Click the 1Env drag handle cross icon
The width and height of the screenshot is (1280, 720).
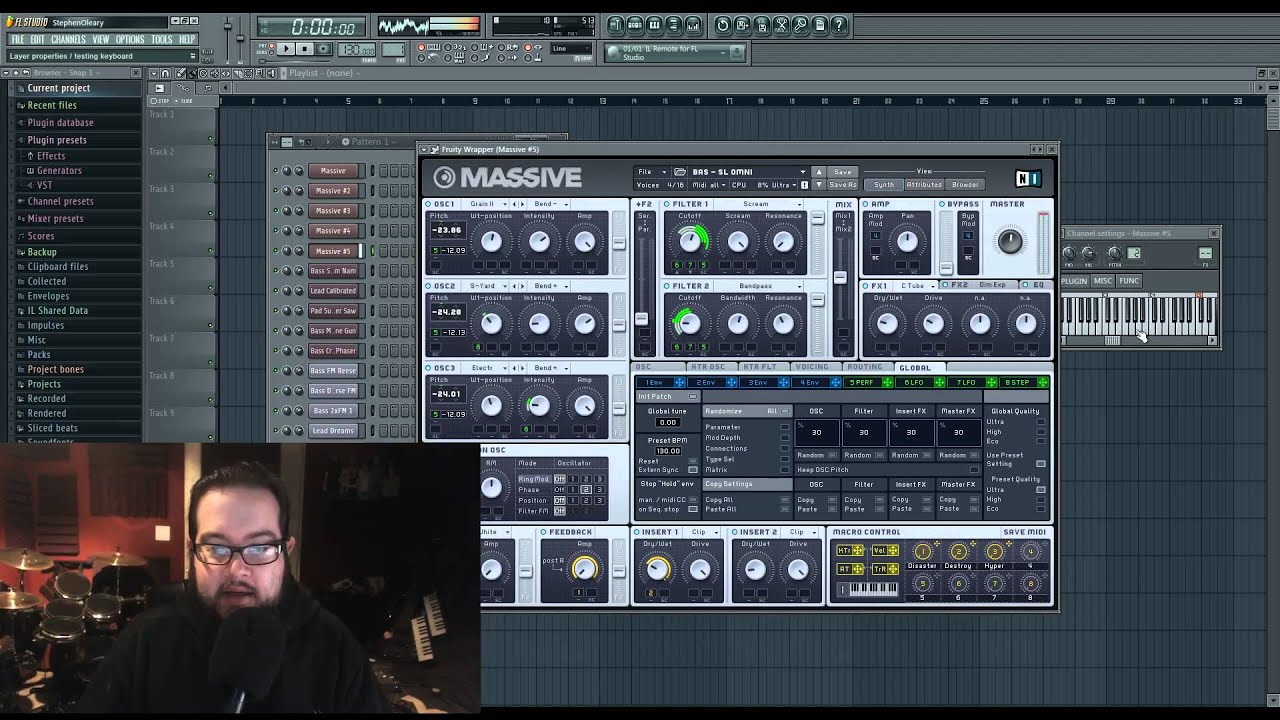[x=680, y=383]
